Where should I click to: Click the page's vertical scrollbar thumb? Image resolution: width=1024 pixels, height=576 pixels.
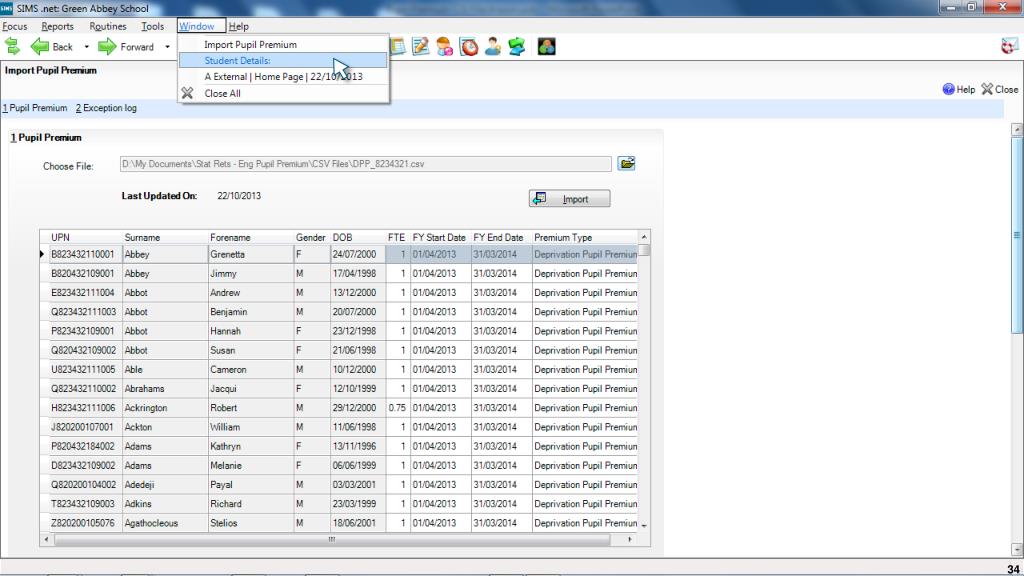(x=1017, y=235)
